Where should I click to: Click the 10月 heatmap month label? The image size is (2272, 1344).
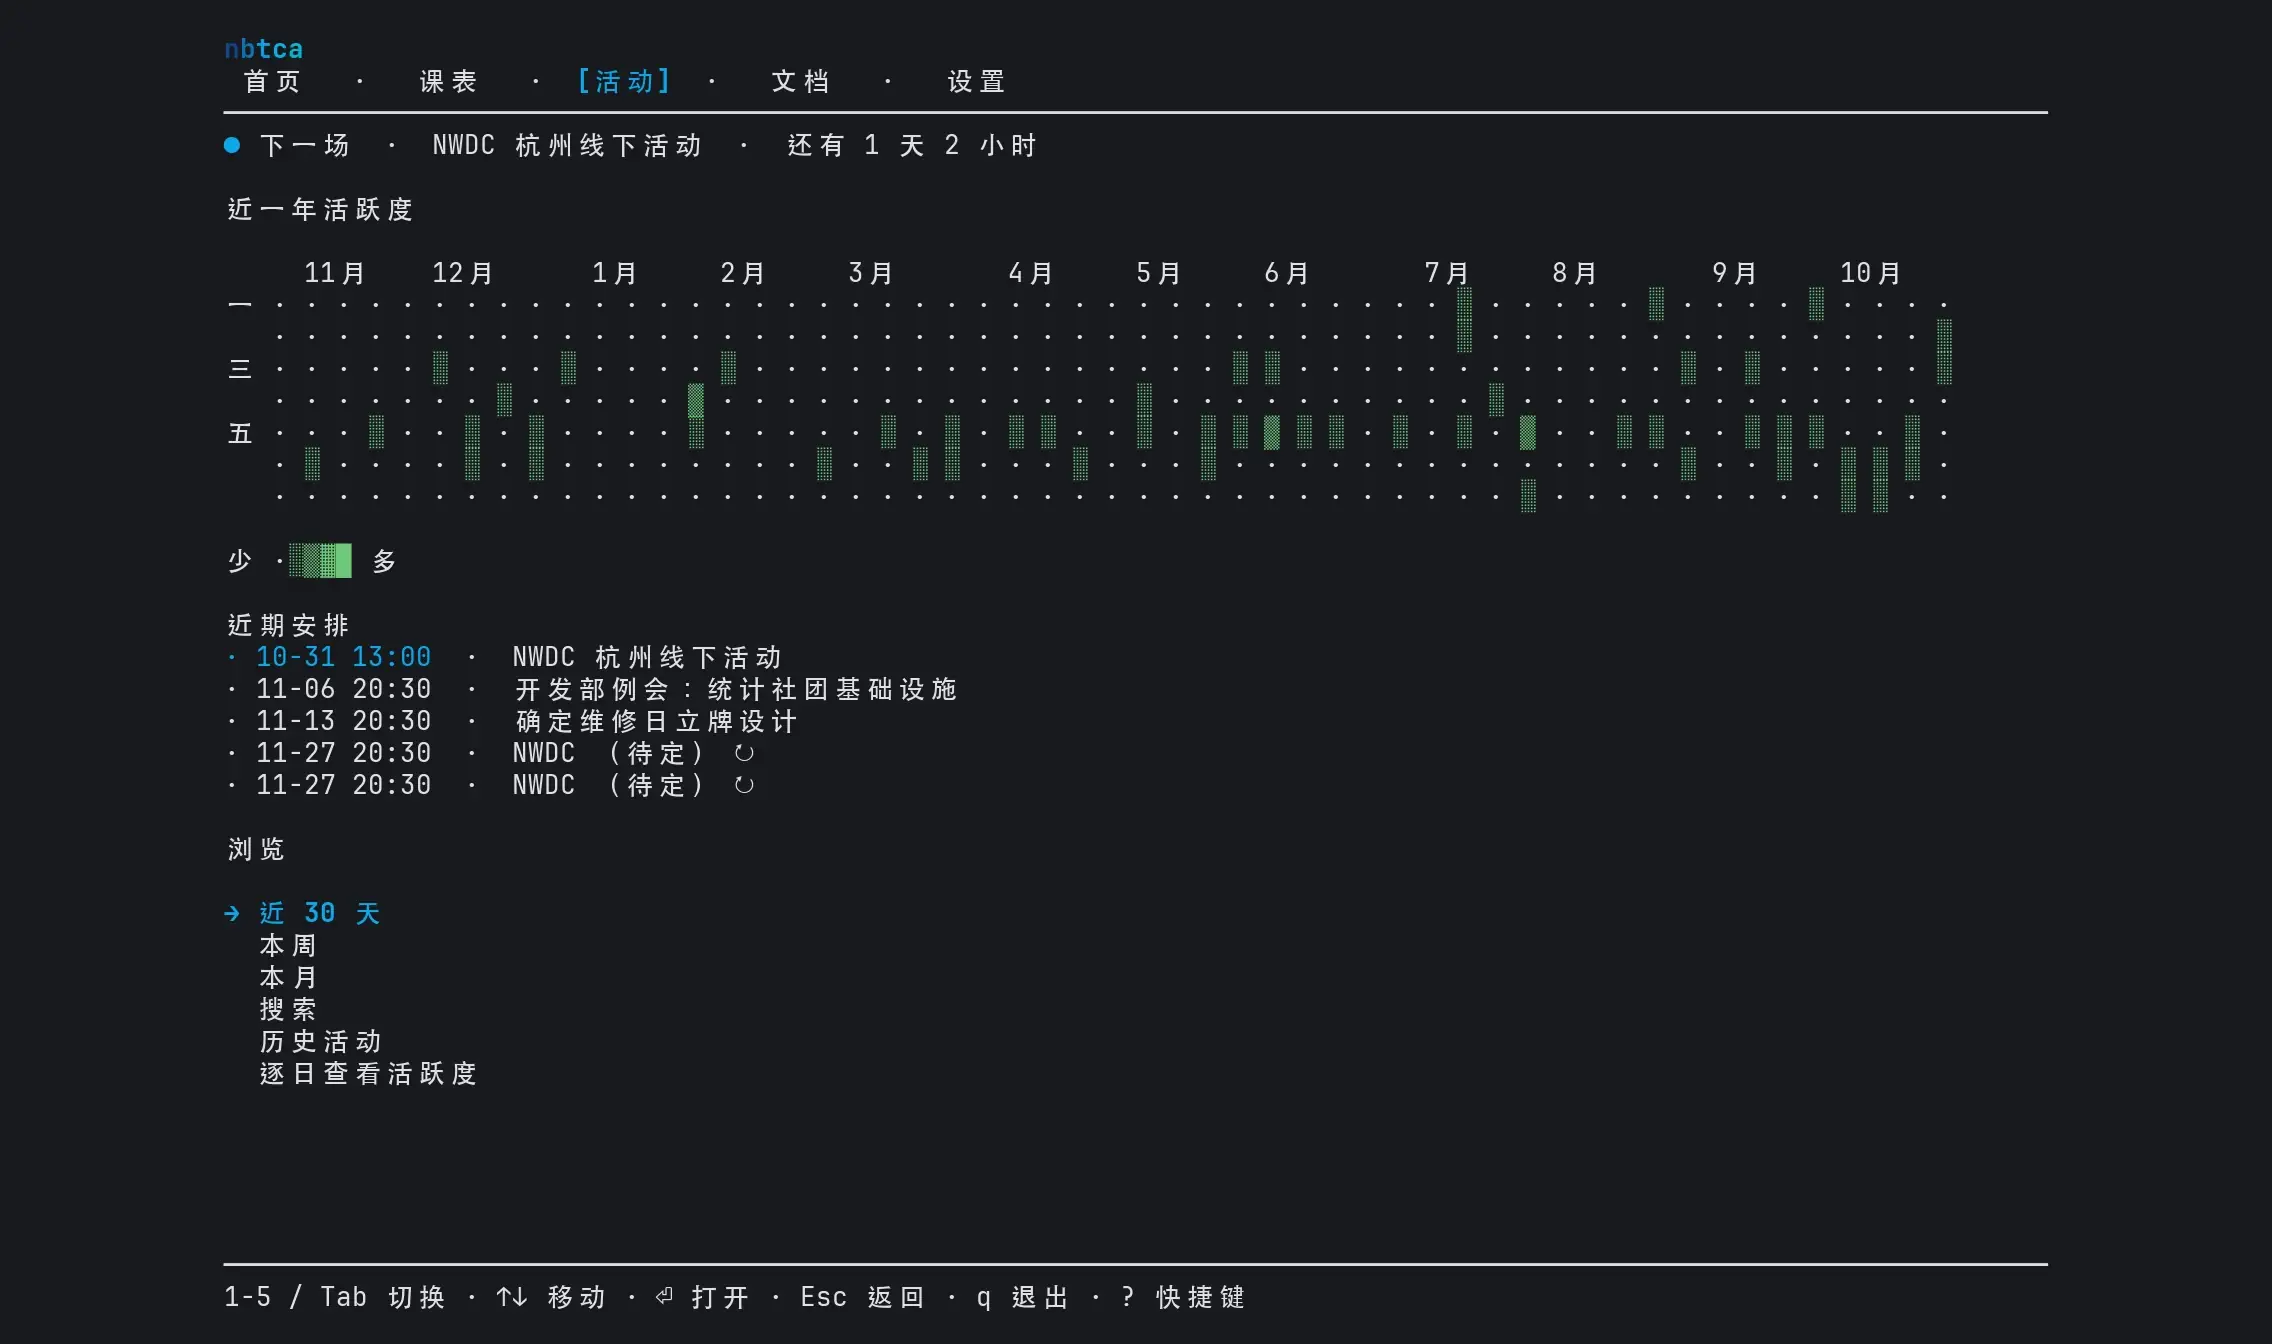1871,273
